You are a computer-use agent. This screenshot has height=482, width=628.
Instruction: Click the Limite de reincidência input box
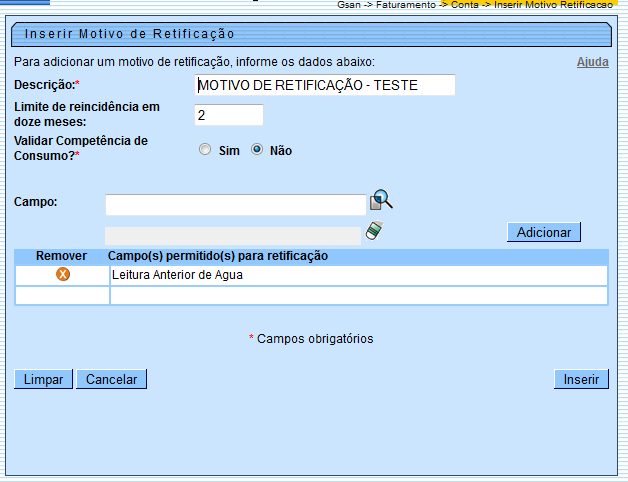(228, 115)
